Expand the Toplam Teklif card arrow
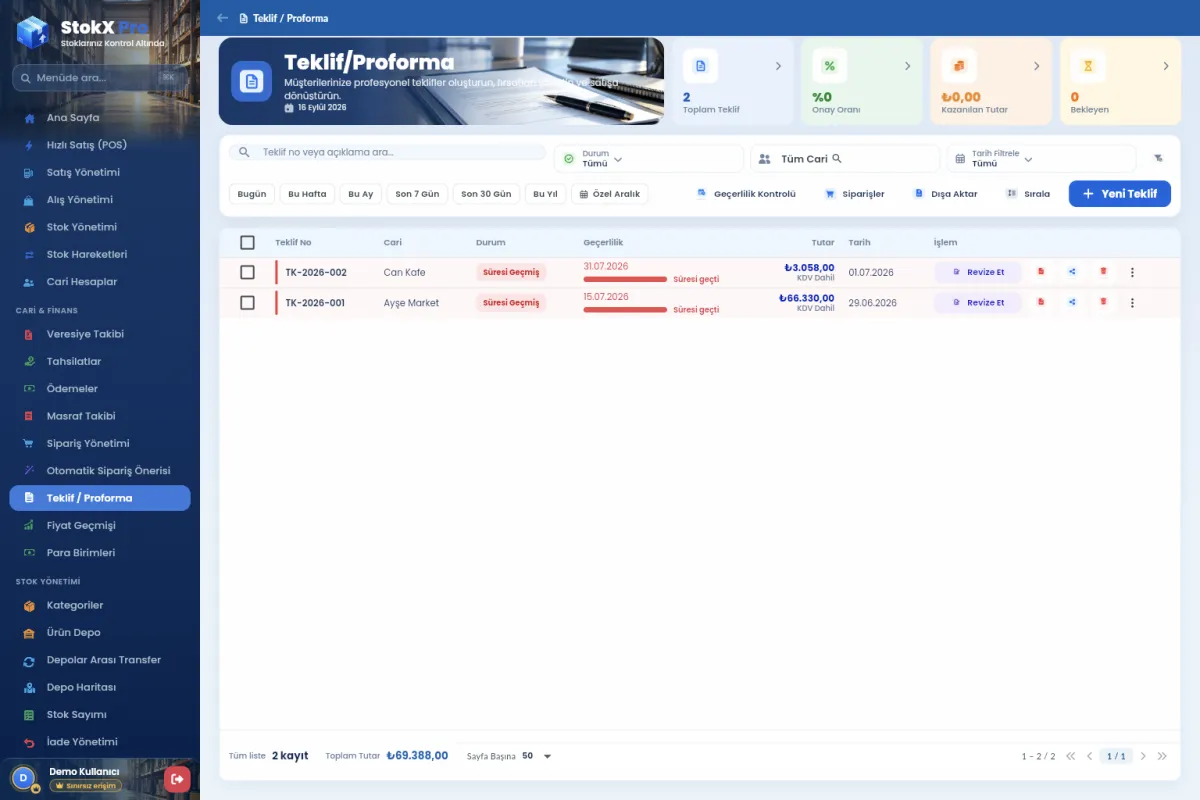The width and height of the screenshot is (1200, 800). click(x=778, y=66)
